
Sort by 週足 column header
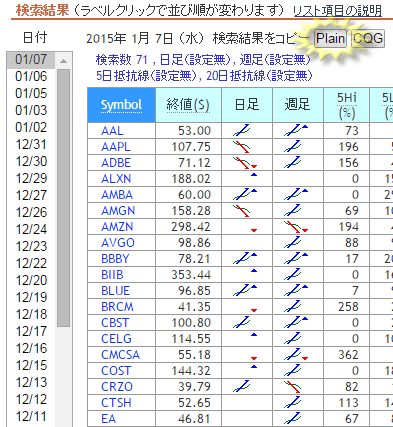click(298, 105)
